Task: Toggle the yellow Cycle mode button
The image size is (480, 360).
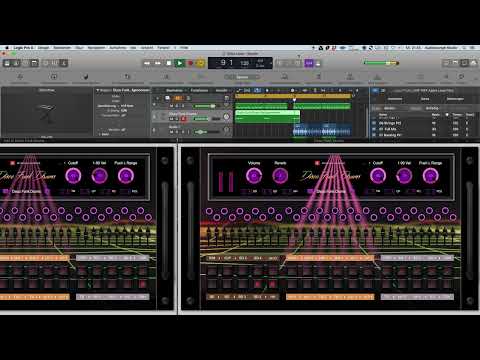Action: pyautogui.click(x=200, y=63)
